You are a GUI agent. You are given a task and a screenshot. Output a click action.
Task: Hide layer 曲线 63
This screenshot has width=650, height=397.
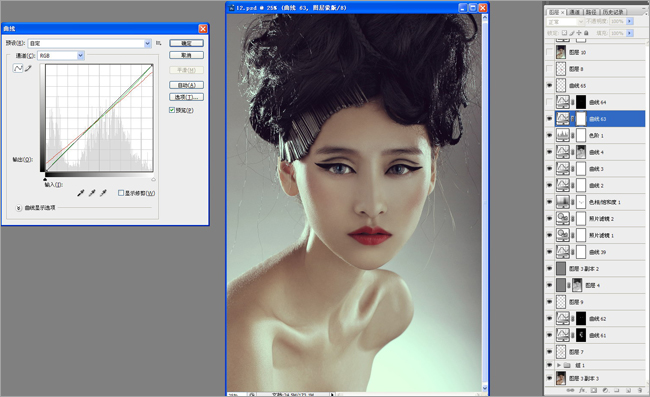549,119
